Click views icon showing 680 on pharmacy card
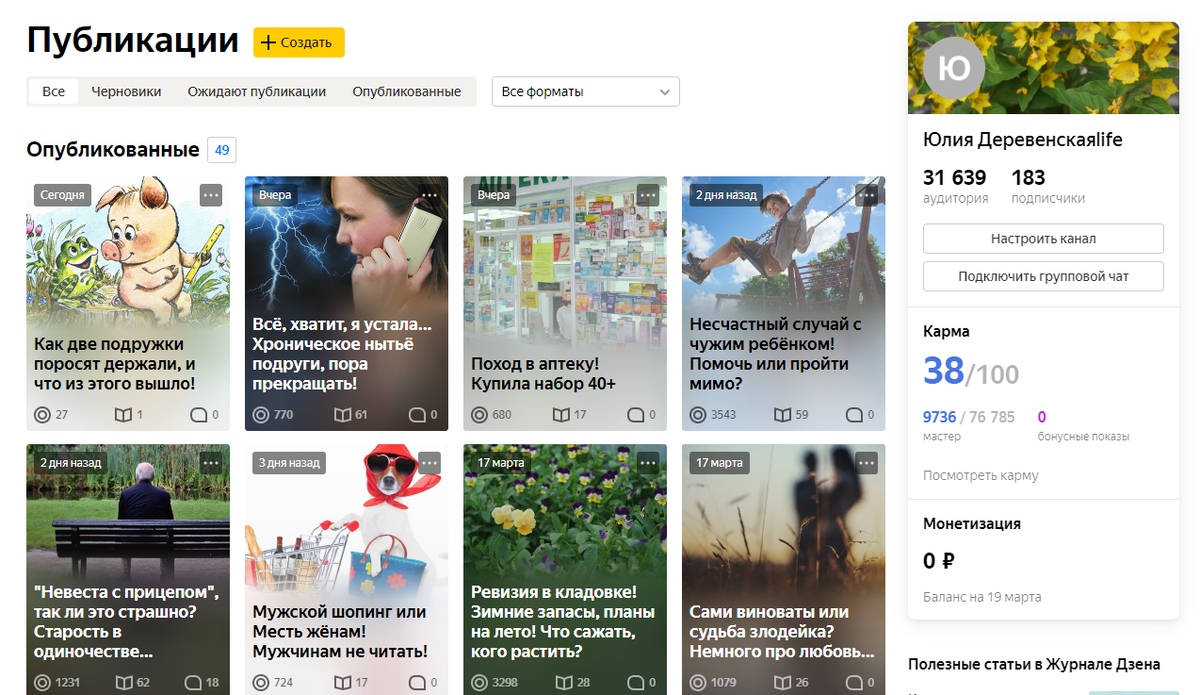The width and height of the screenshot is (1200, 695). coord(480,415)
